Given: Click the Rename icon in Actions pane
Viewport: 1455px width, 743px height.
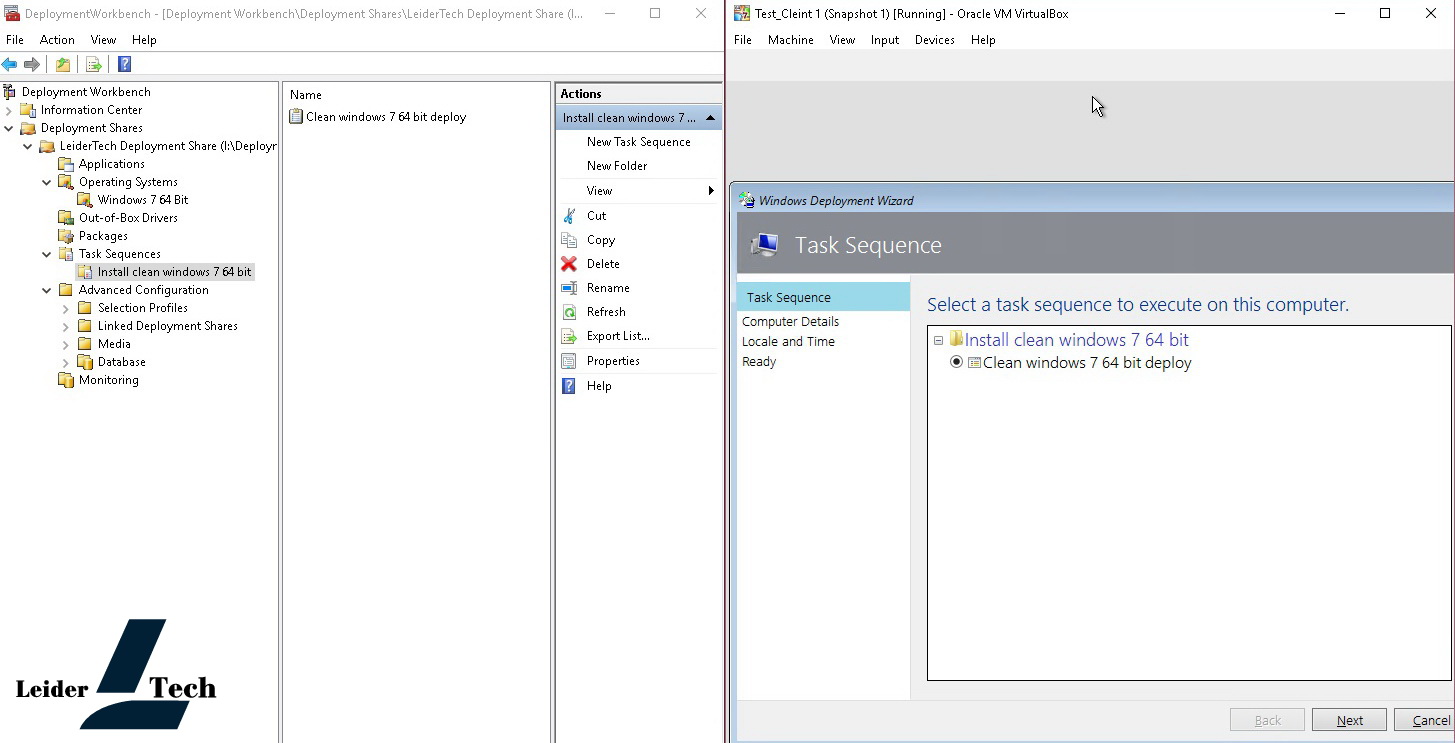Looking at the screenshot, I should click(x=569, y=288).
